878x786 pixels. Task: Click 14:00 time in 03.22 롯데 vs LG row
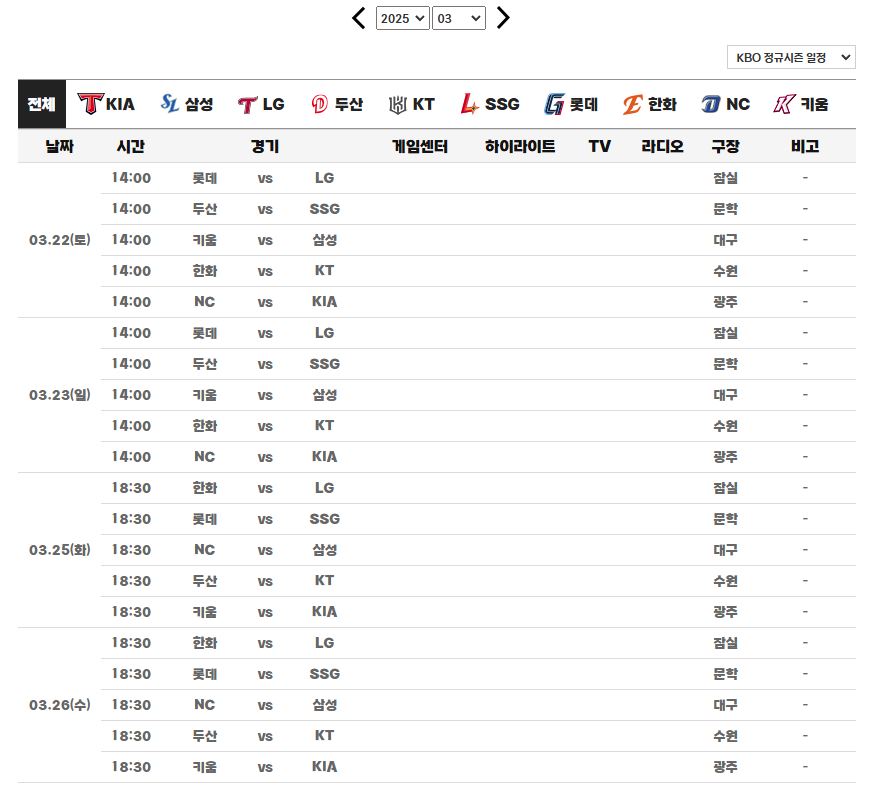[131, 178]
